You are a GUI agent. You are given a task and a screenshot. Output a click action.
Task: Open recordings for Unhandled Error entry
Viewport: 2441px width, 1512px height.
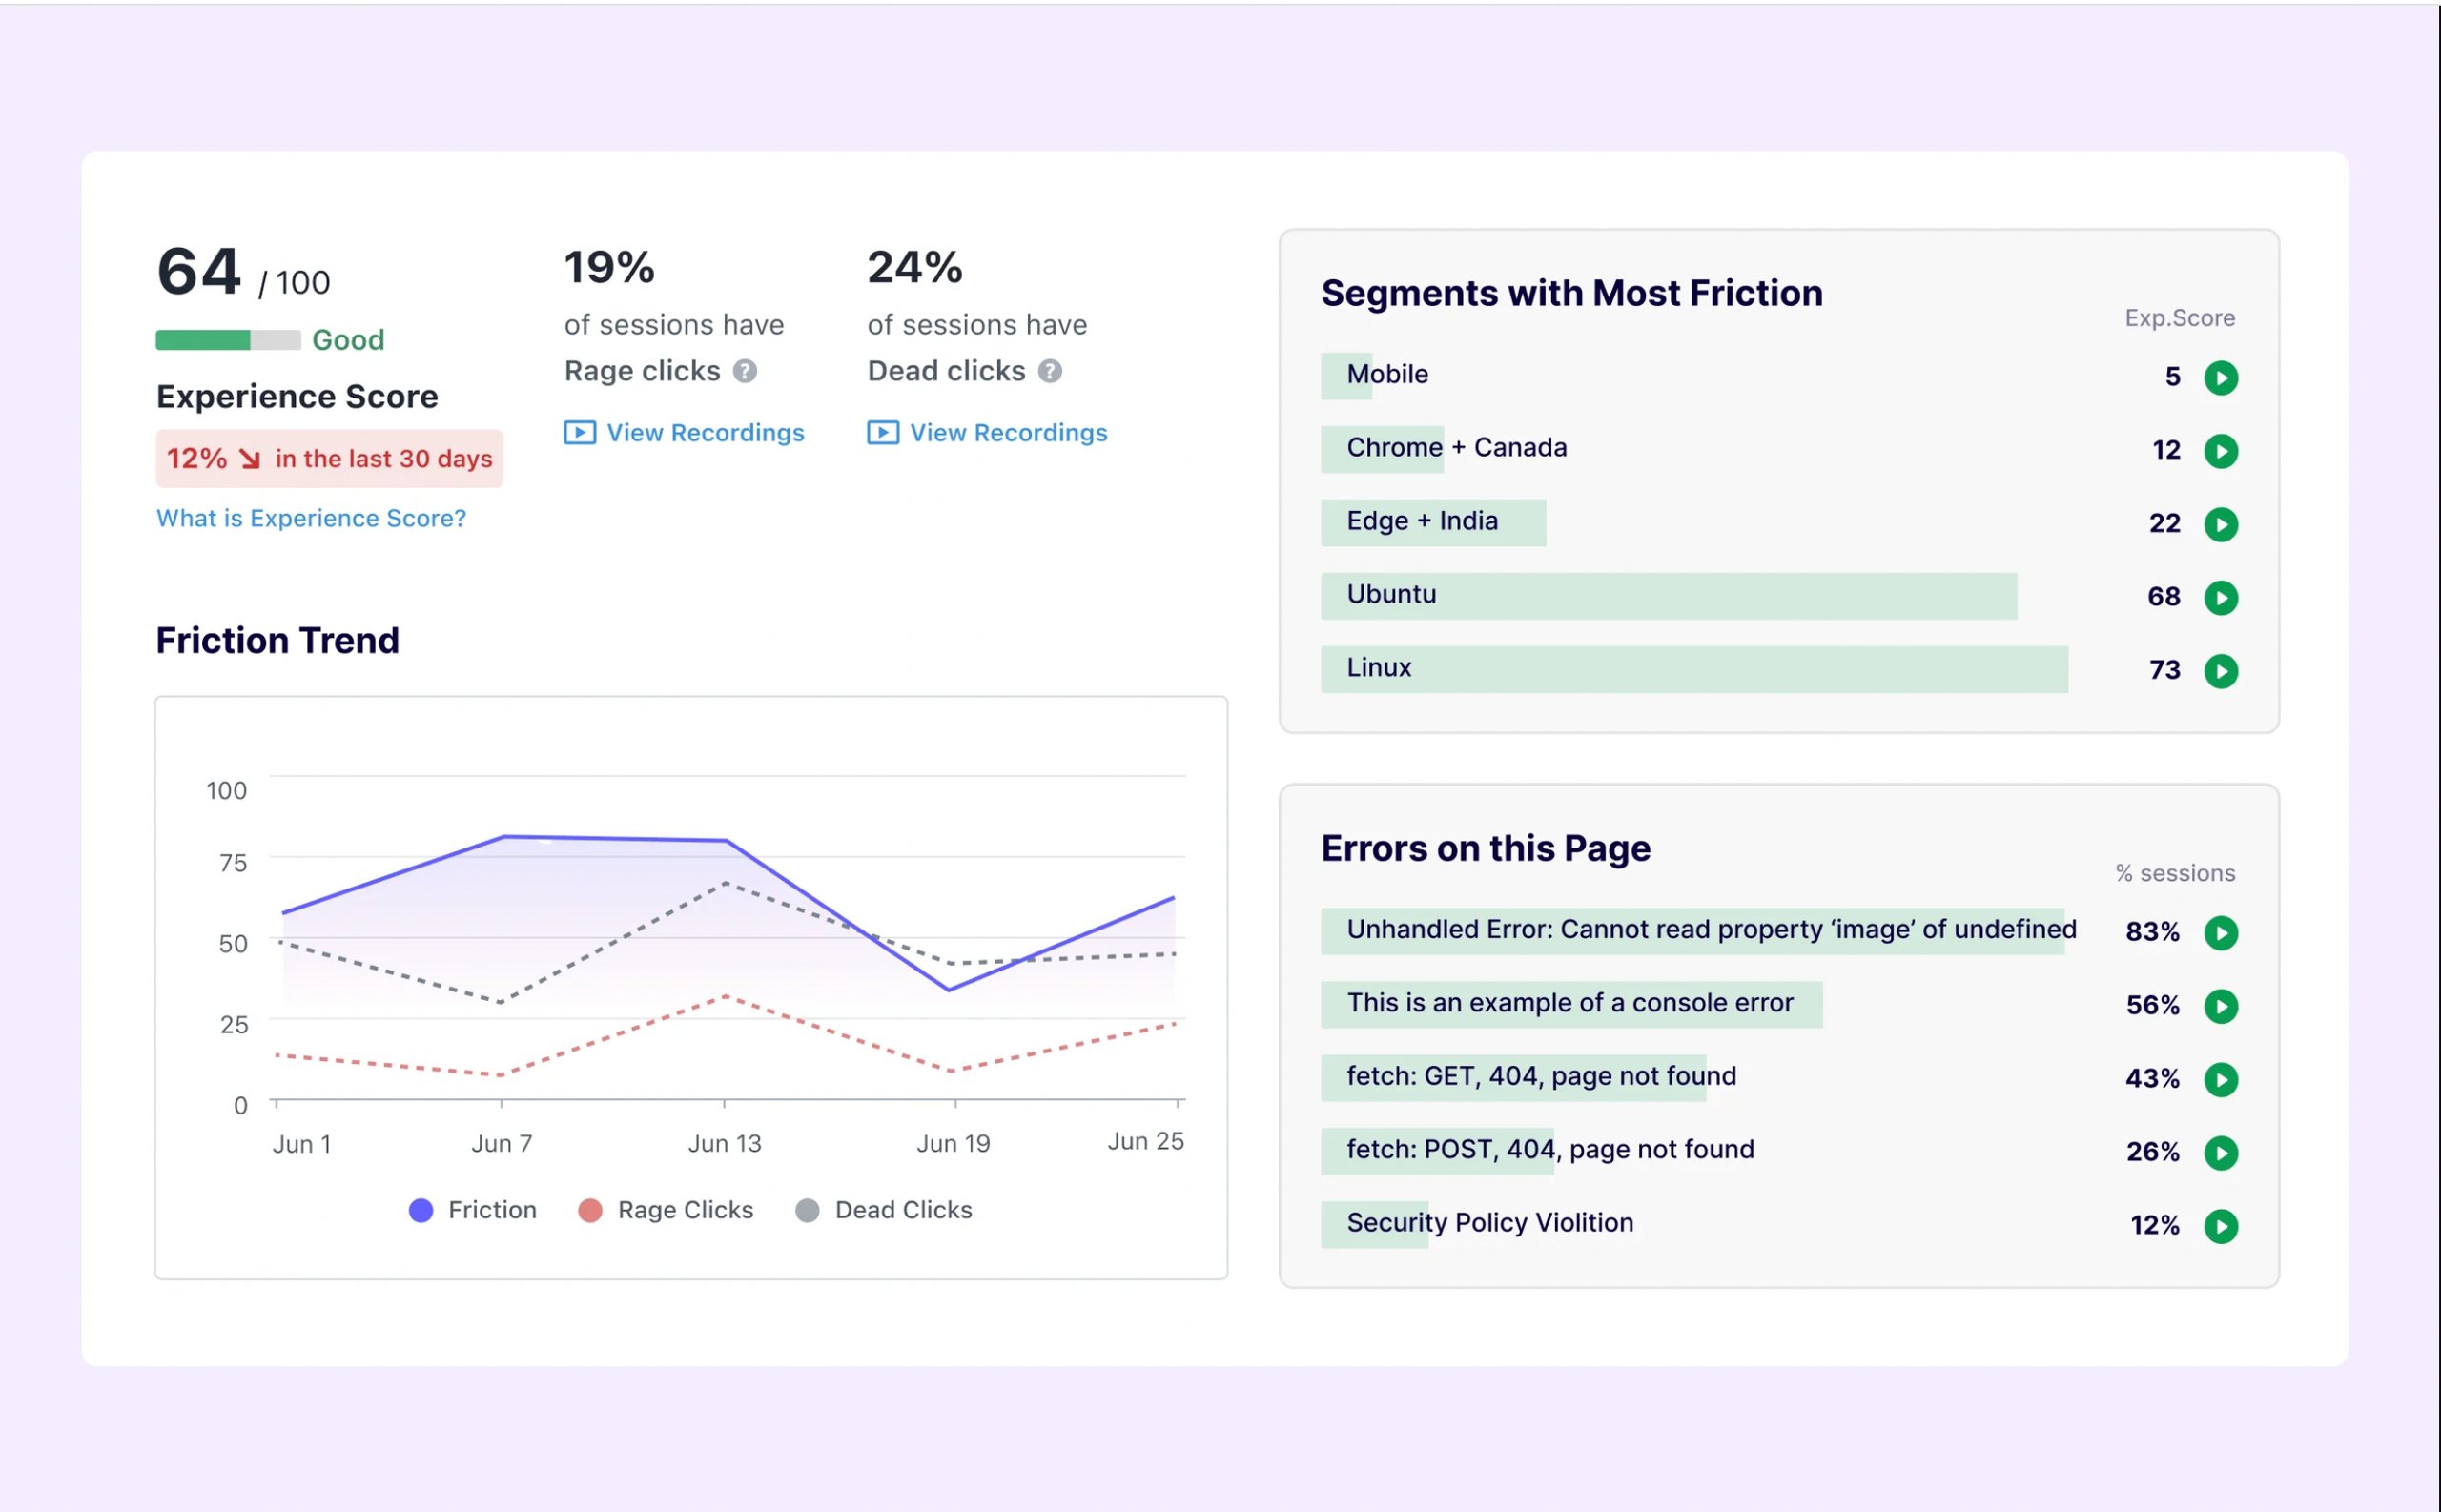[x=2226, y=930]
